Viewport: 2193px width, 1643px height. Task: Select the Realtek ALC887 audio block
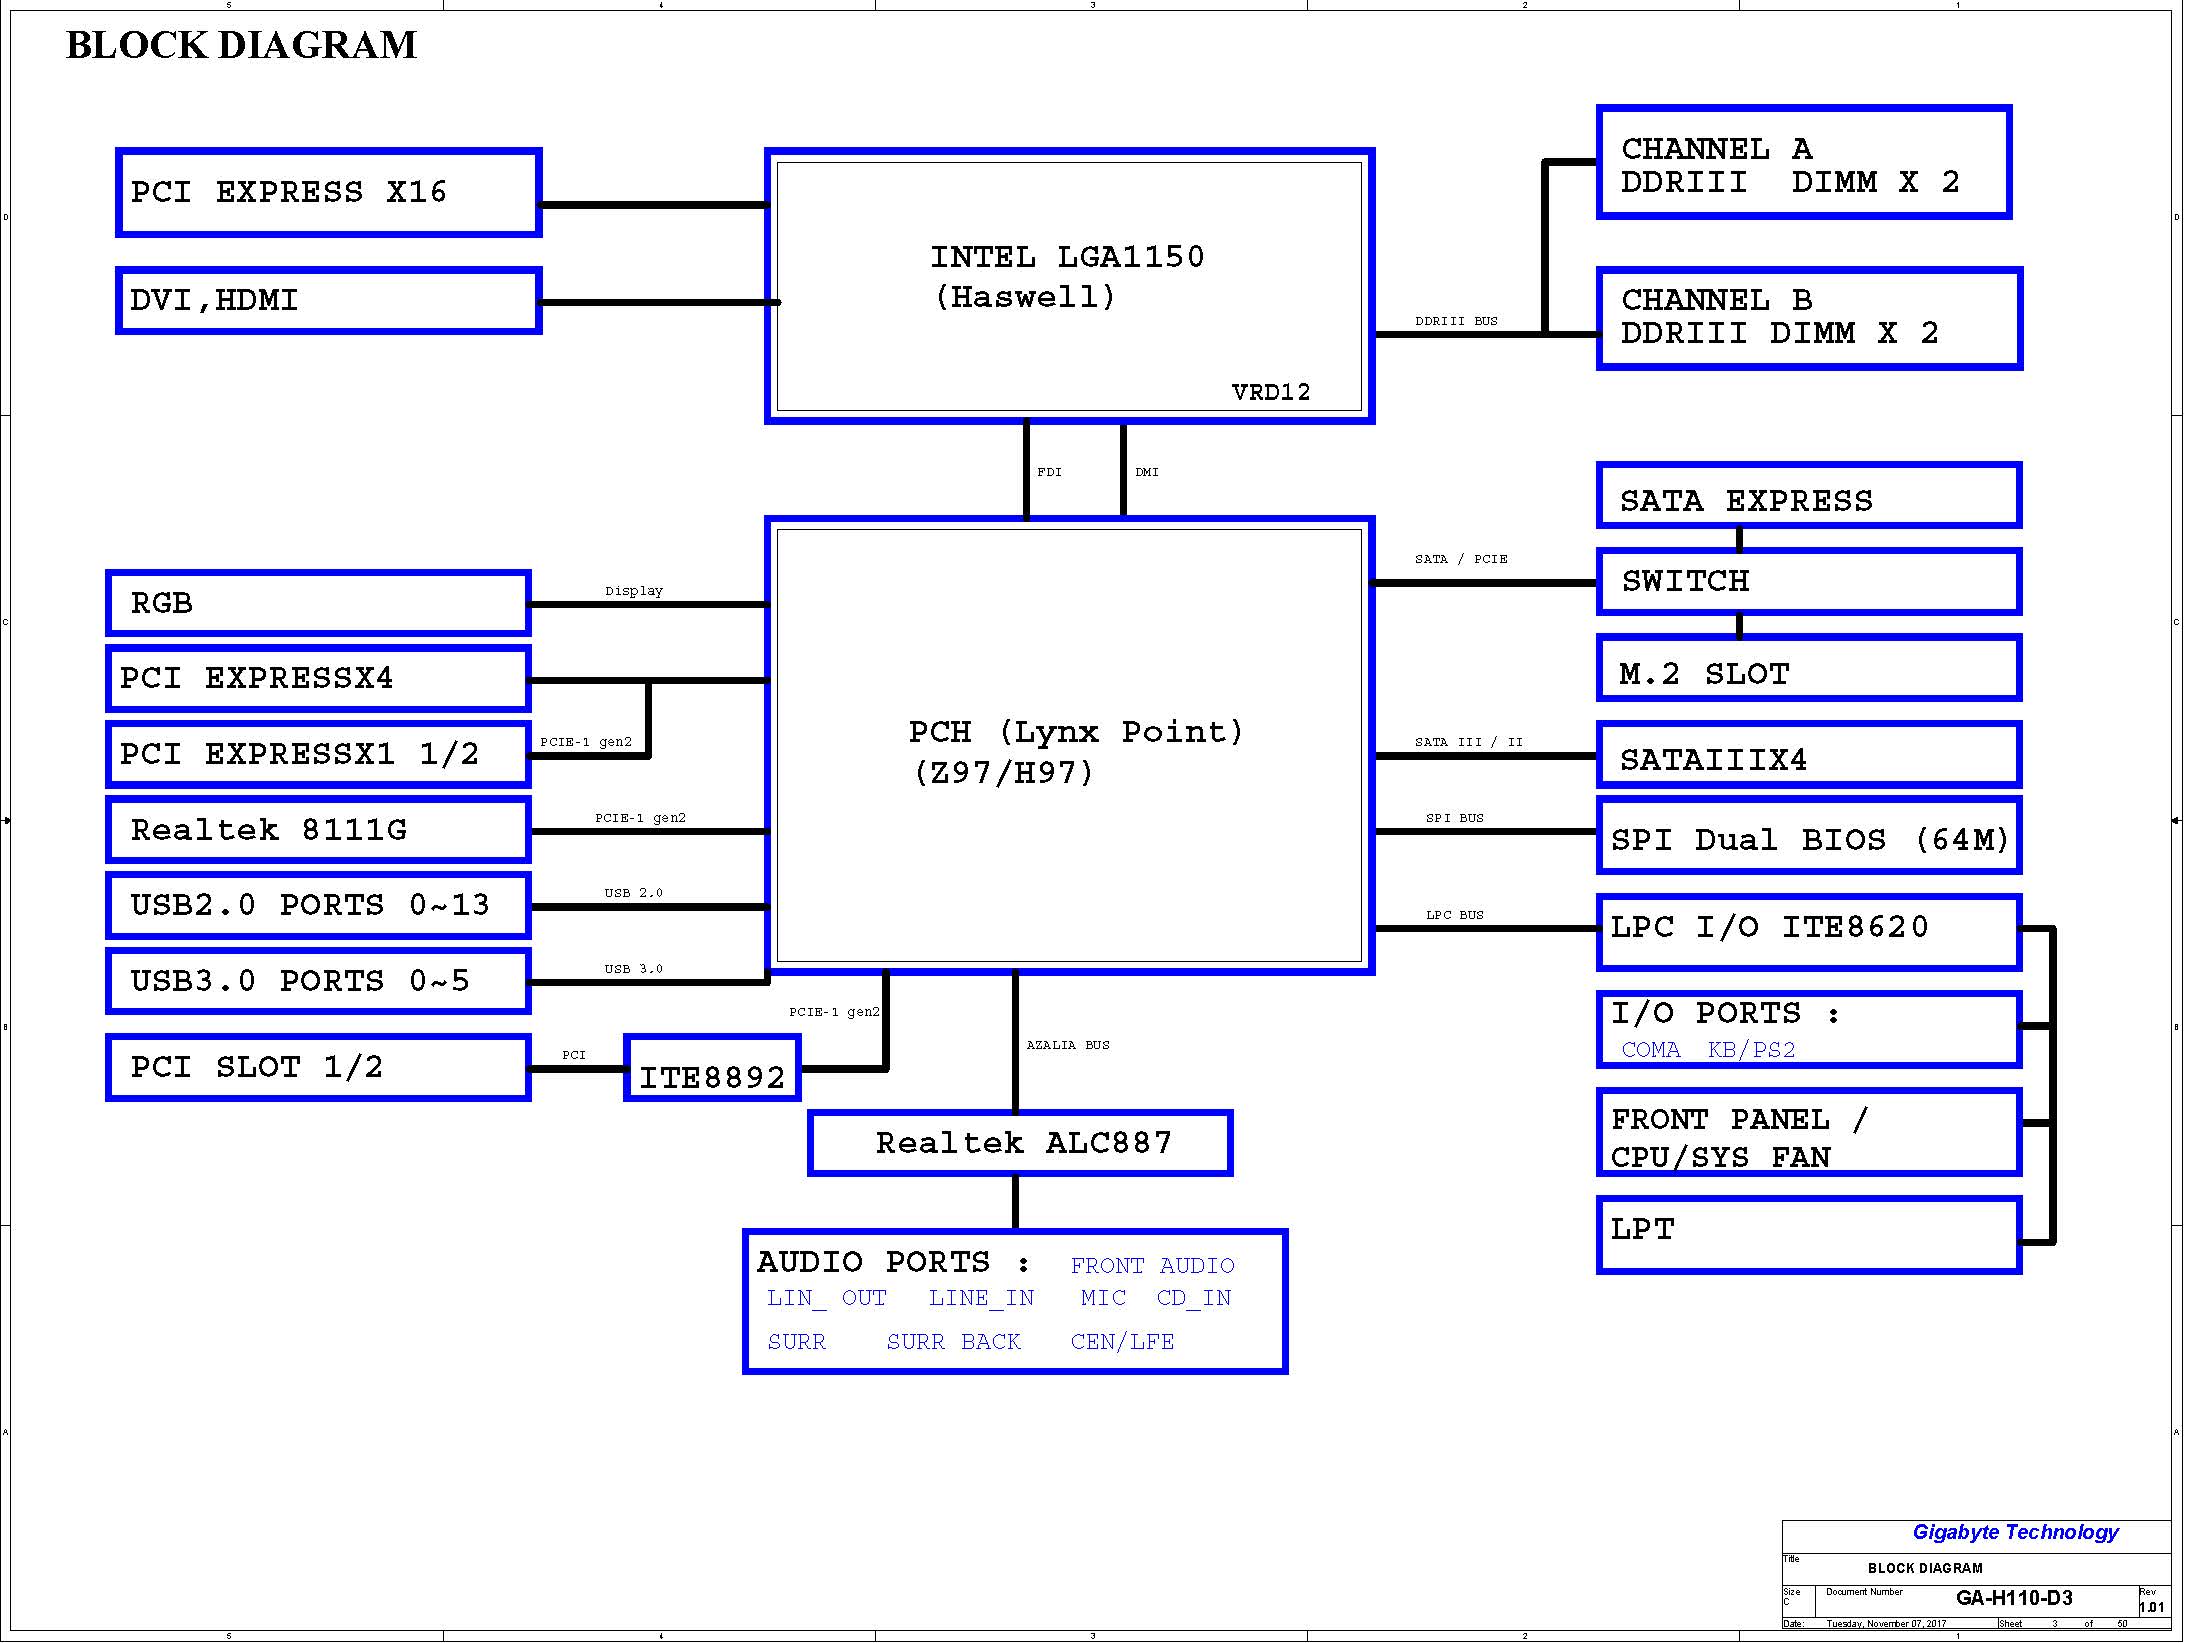coord(1020,1143)
